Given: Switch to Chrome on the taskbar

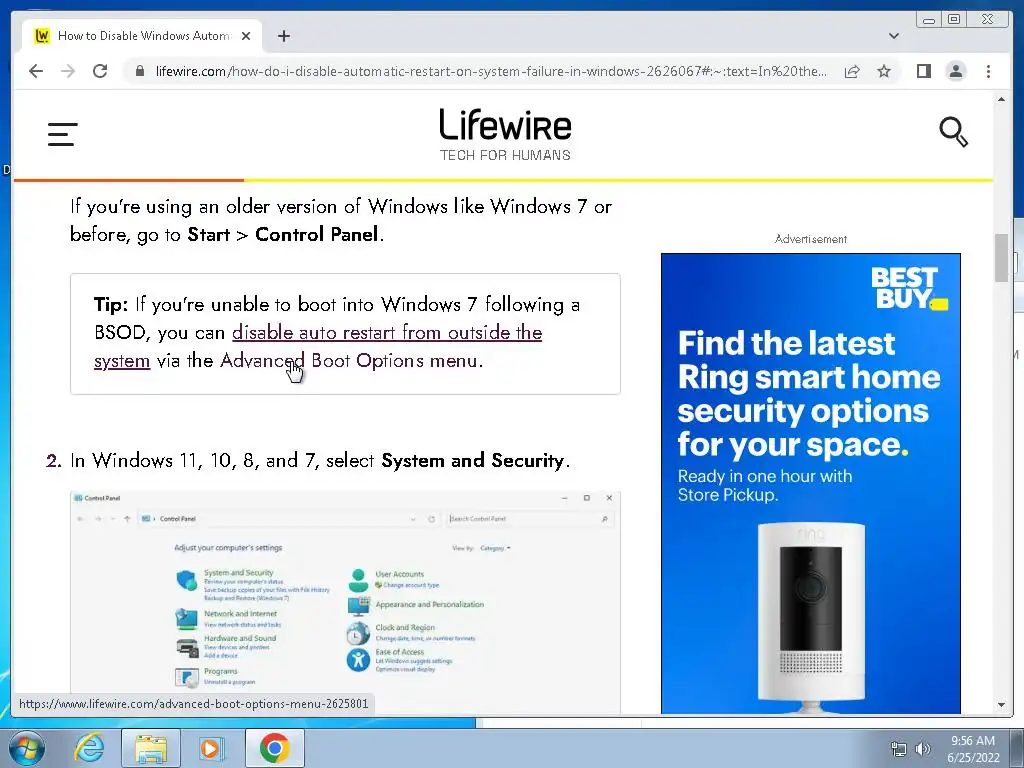Looking at the screenshot, I should (275, 748).
